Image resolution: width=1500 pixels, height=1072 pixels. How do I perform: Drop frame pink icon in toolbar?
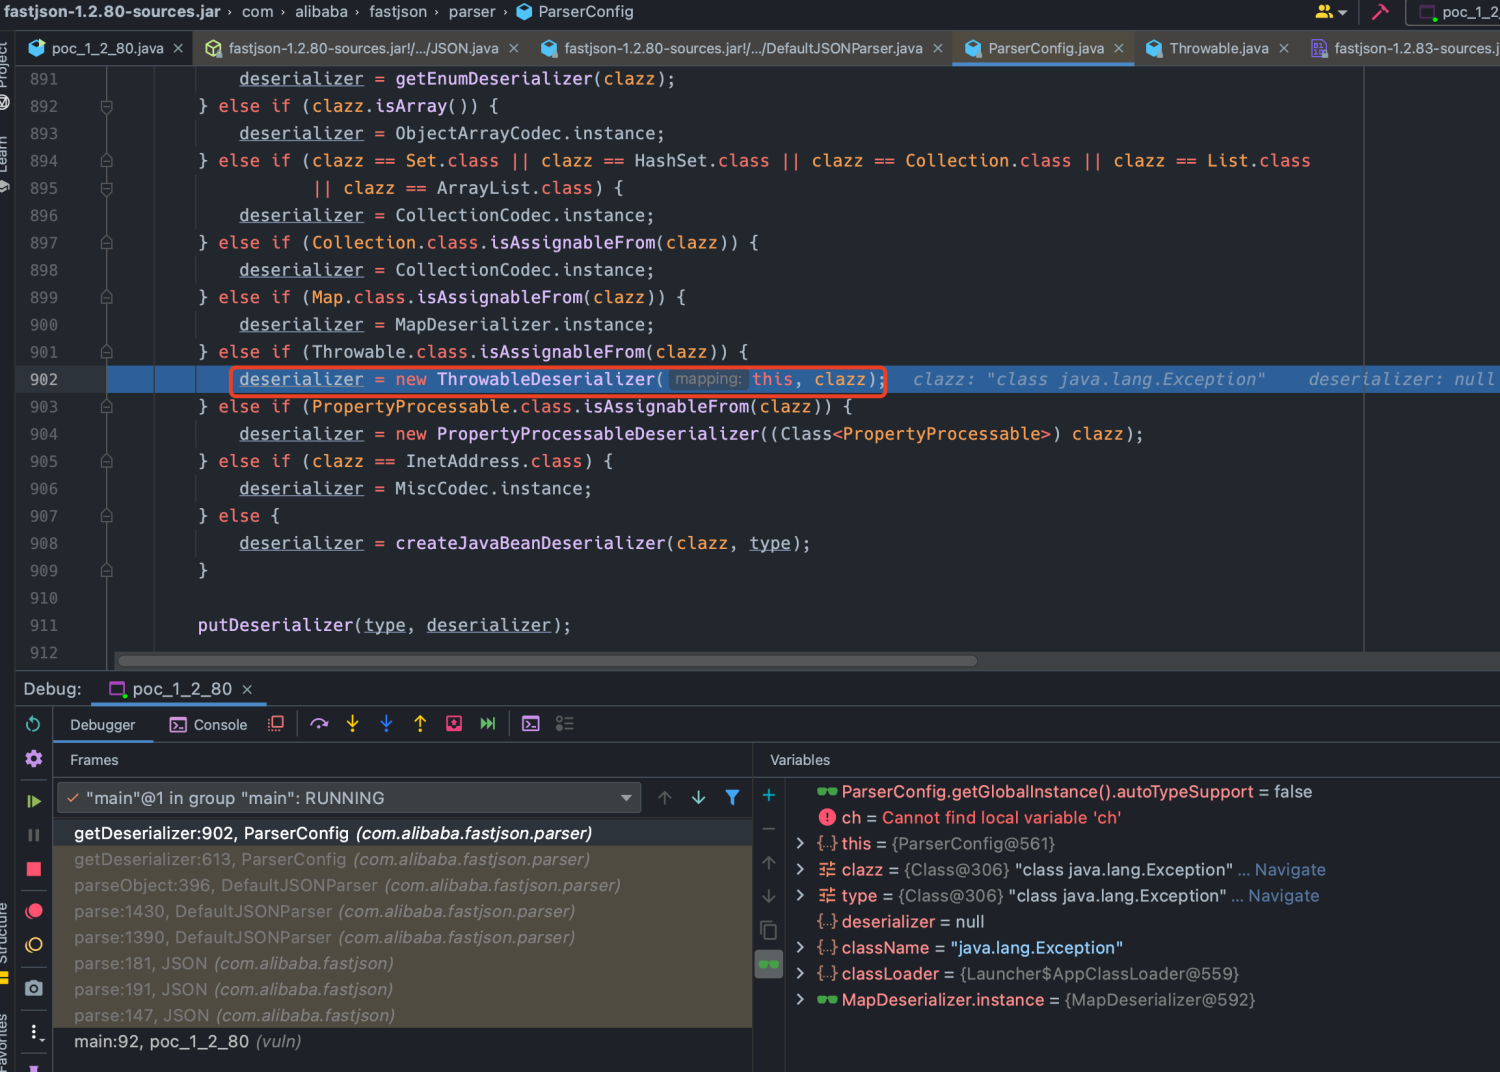coord(454,724)
